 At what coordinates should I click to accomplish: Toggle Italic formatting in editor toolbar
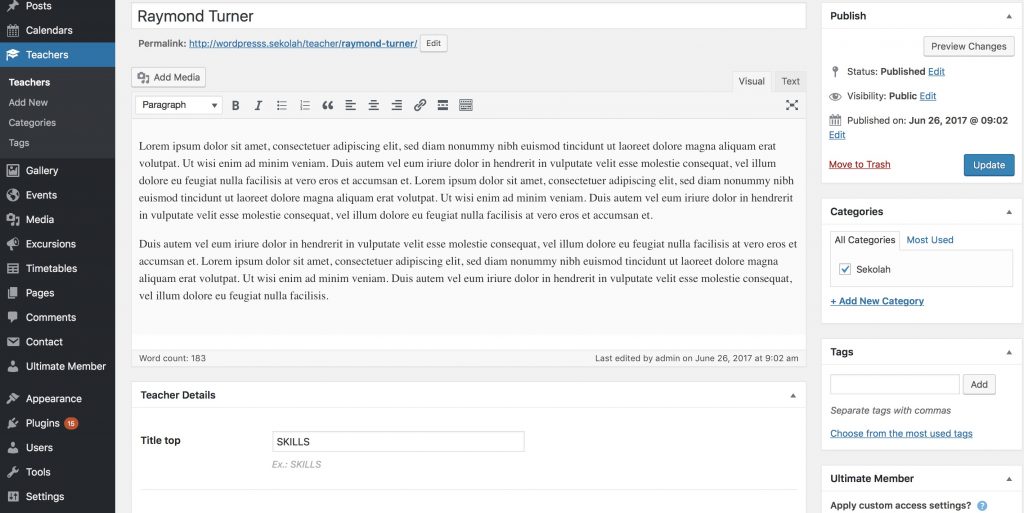coord(258,105)
